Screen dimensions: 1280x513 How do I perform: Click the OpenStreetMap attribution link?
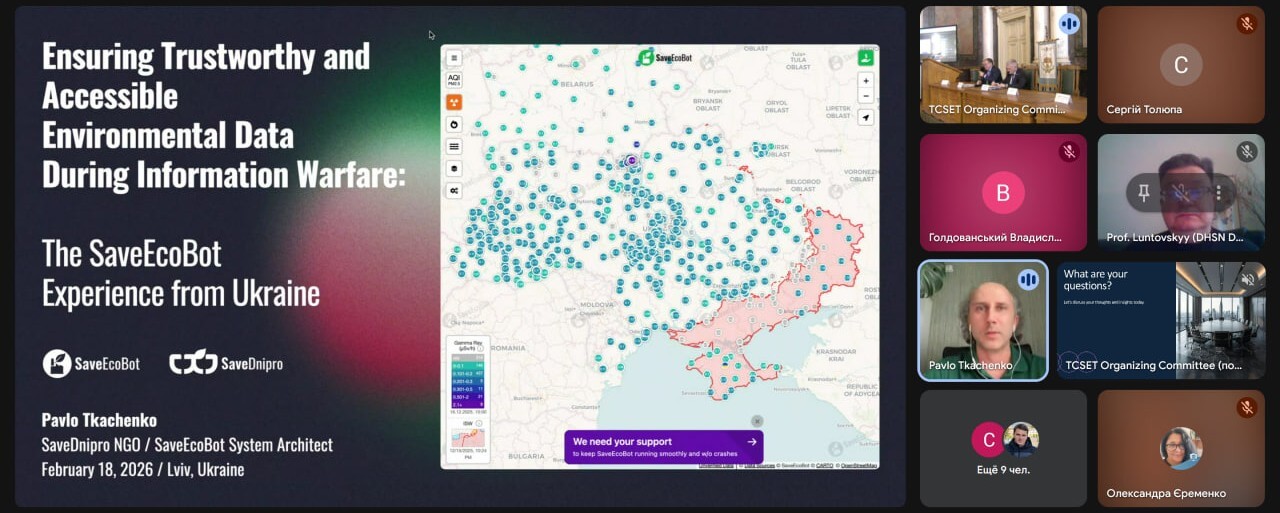pos(858,465)
